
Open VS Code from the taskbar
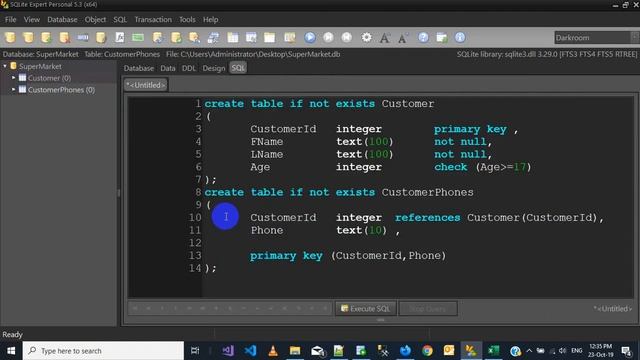(250, 351)
